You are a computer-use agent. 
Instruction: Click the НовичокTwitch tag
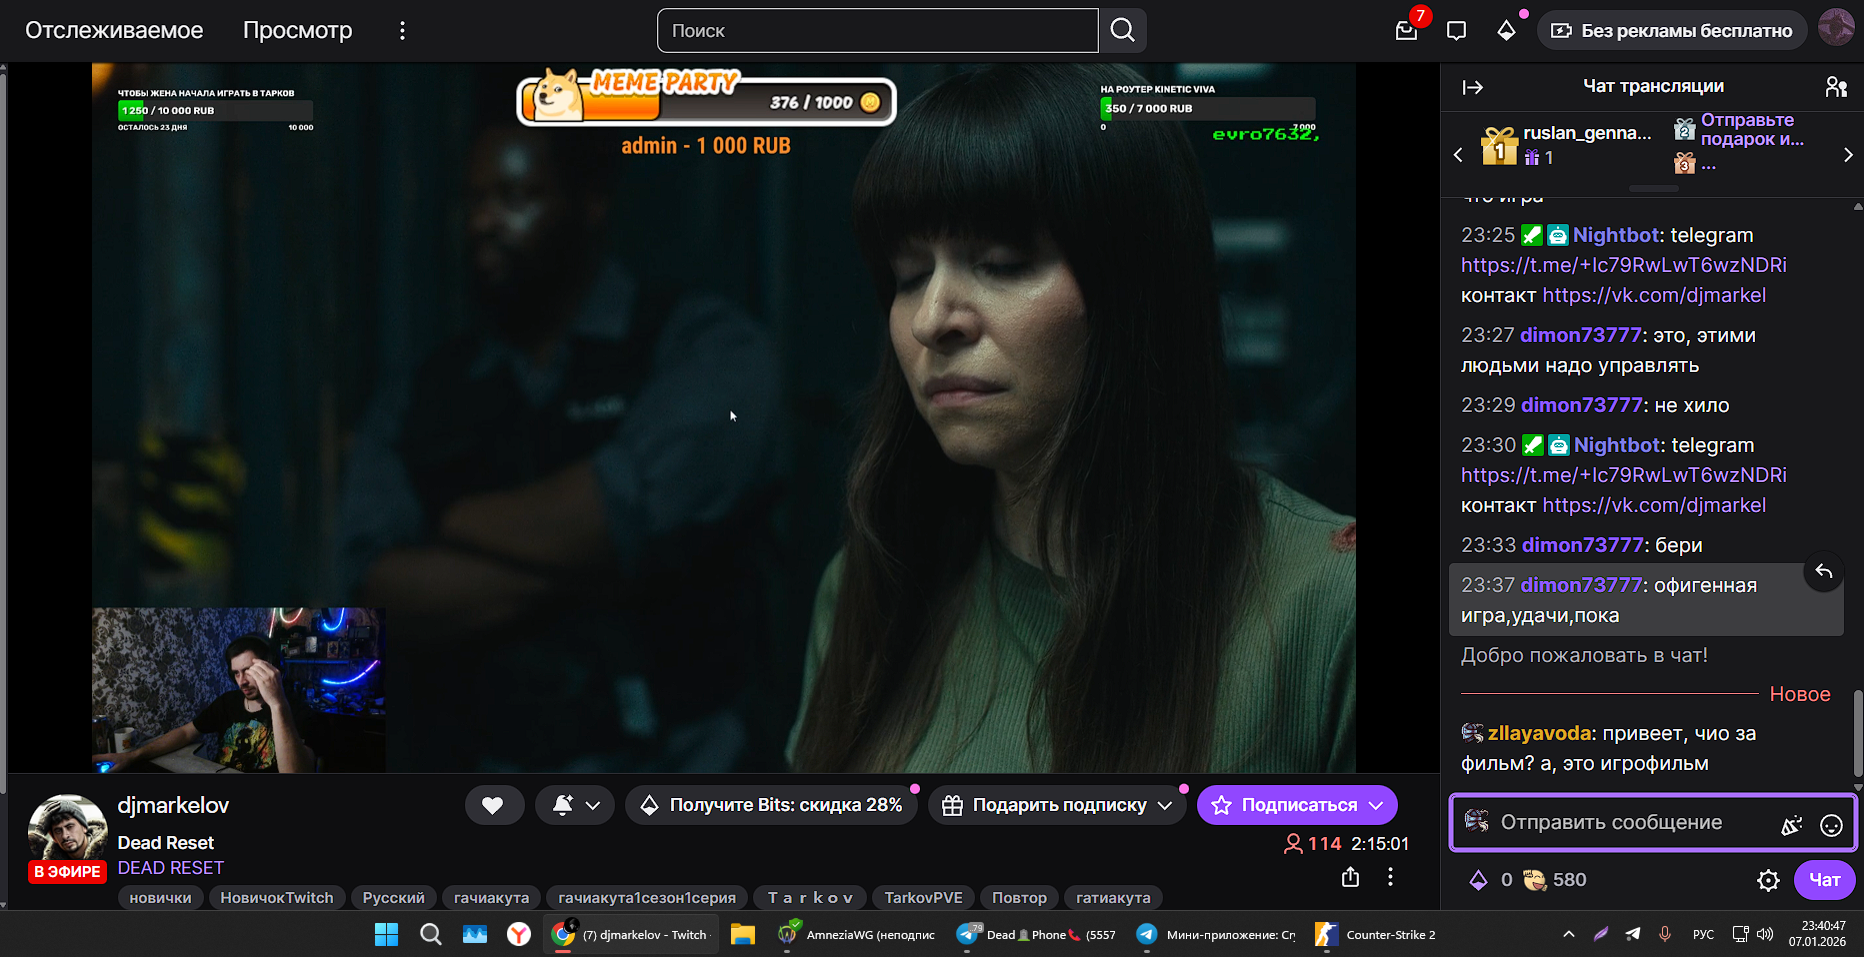277,898
